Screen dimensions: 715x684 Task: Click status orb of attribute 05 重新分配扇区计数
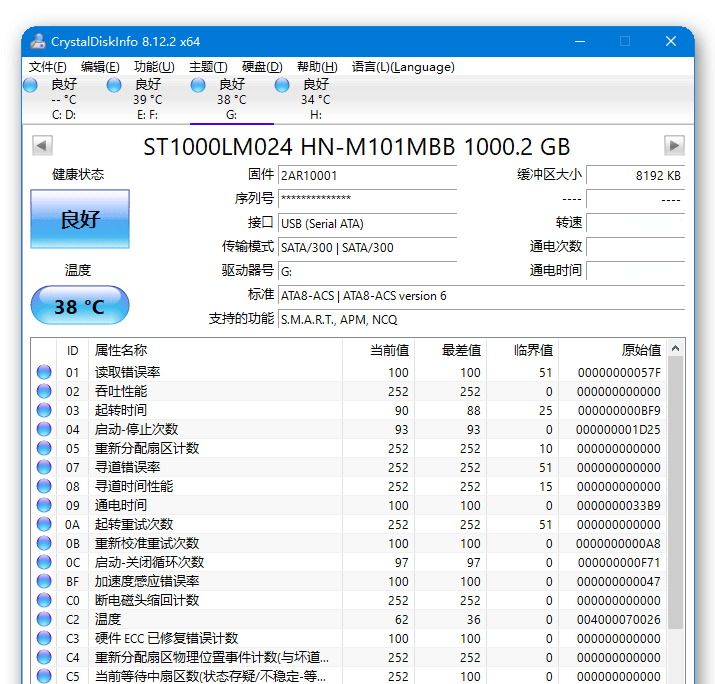point(44,448)
